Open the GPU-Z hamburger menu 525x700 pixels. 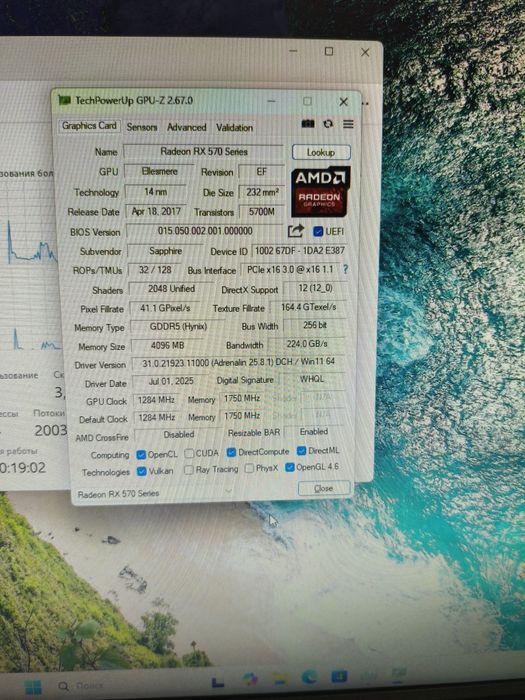click(348, 124)
